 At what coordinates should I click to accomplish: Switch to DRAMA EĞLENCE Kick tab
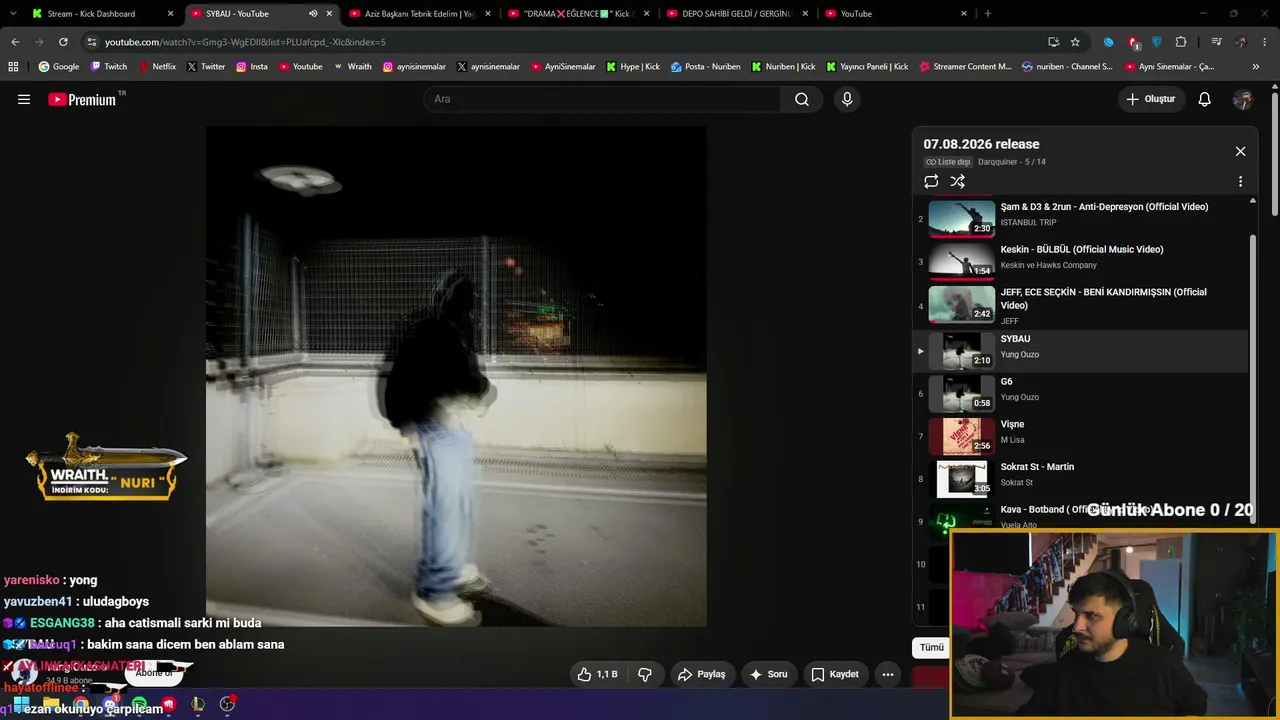pyautogui.click(x=577, y=14)
